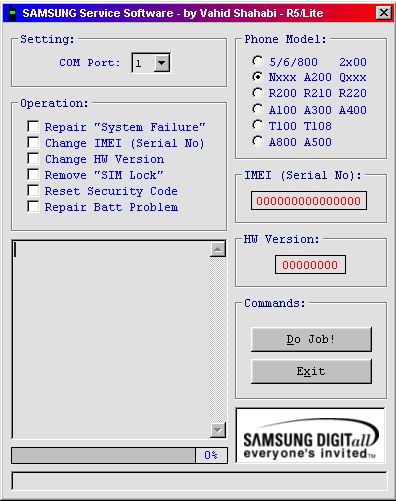Run the Do Job! command
This screenshot has width=396, height=501.
tap(311, 339)
